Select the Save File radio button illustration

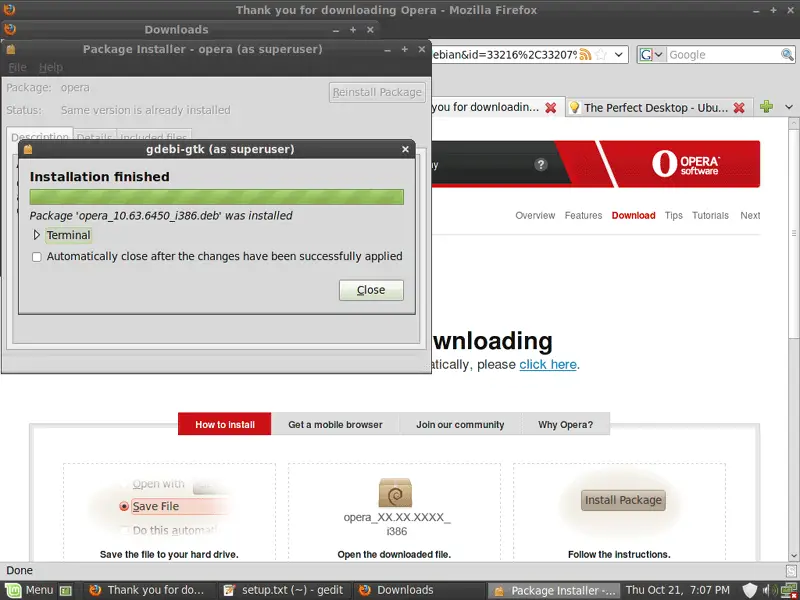point(123,506)
